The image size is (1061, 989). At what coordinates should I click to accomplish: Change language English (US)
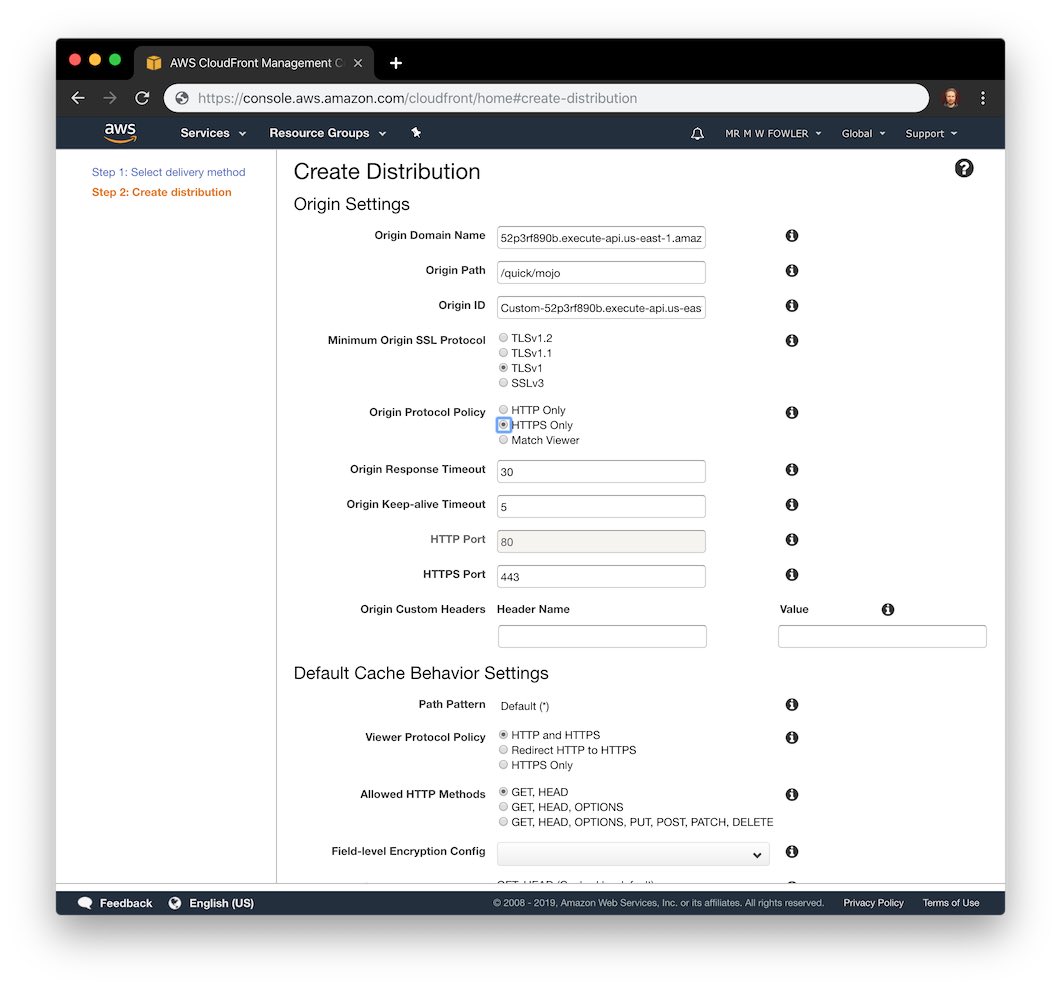(211, 903)
